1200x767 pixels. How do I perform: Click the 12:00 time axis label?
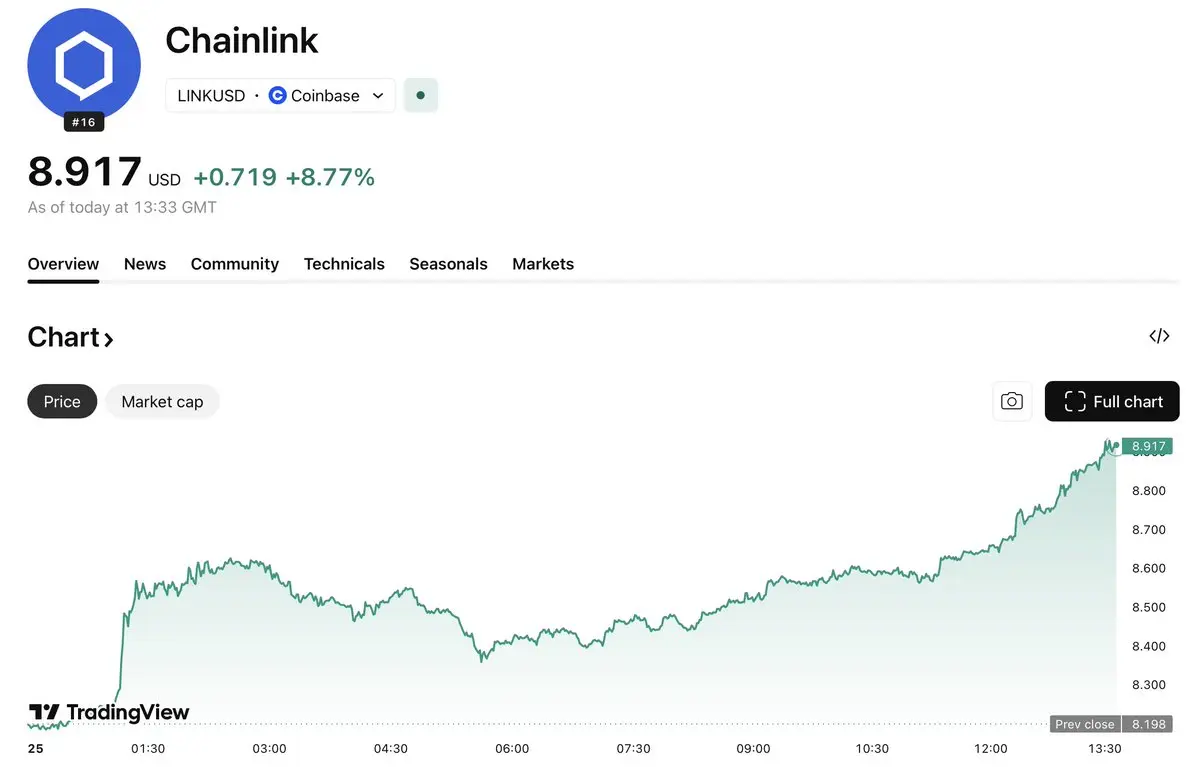[991, 749]
